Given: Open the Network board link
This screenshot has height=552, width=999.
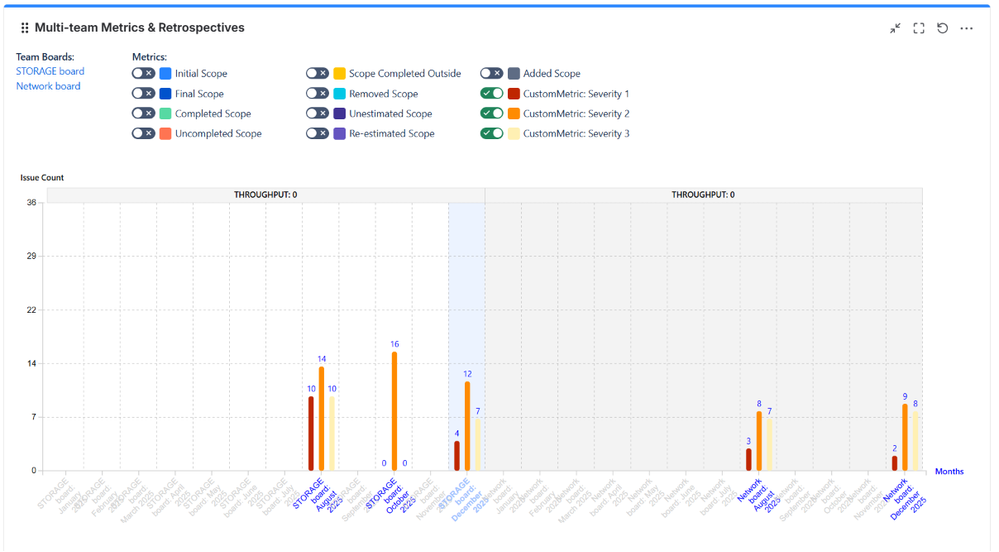Looking at the screenshot, I should coord(48,86).
